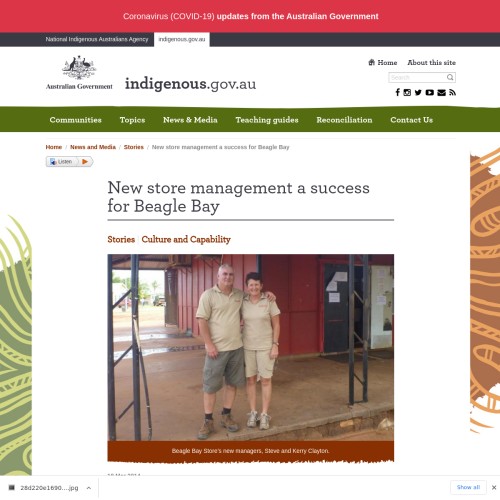Open the RSS feed icon
500x500 pixels.
pos(452,92)
